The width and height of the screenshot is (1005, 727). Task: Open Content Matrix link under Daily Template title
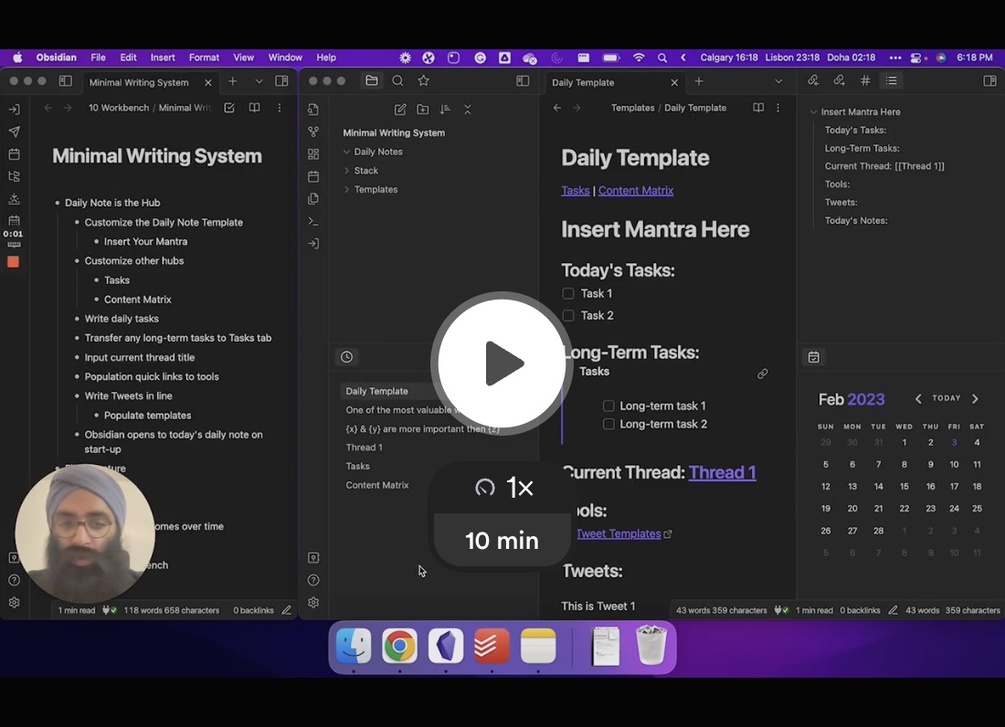coord(636,190)
